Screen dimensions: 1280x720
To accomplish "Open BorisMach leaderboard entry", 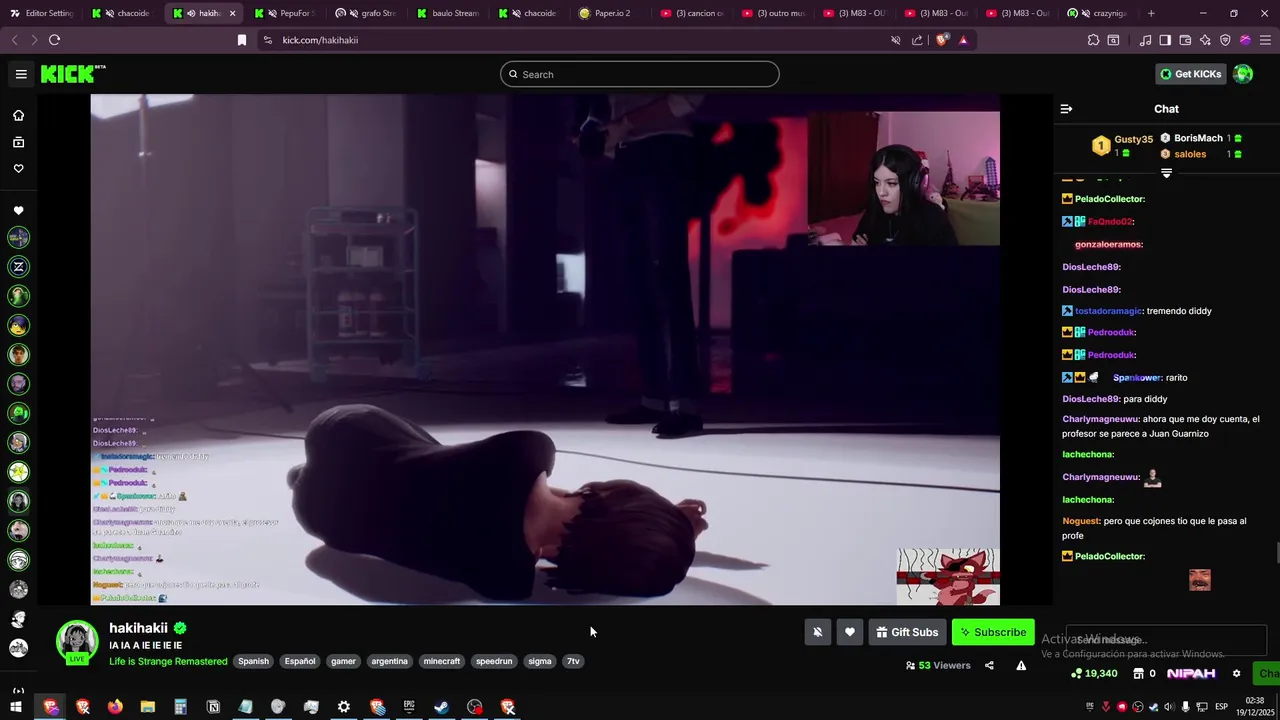I will [1200, 138].
